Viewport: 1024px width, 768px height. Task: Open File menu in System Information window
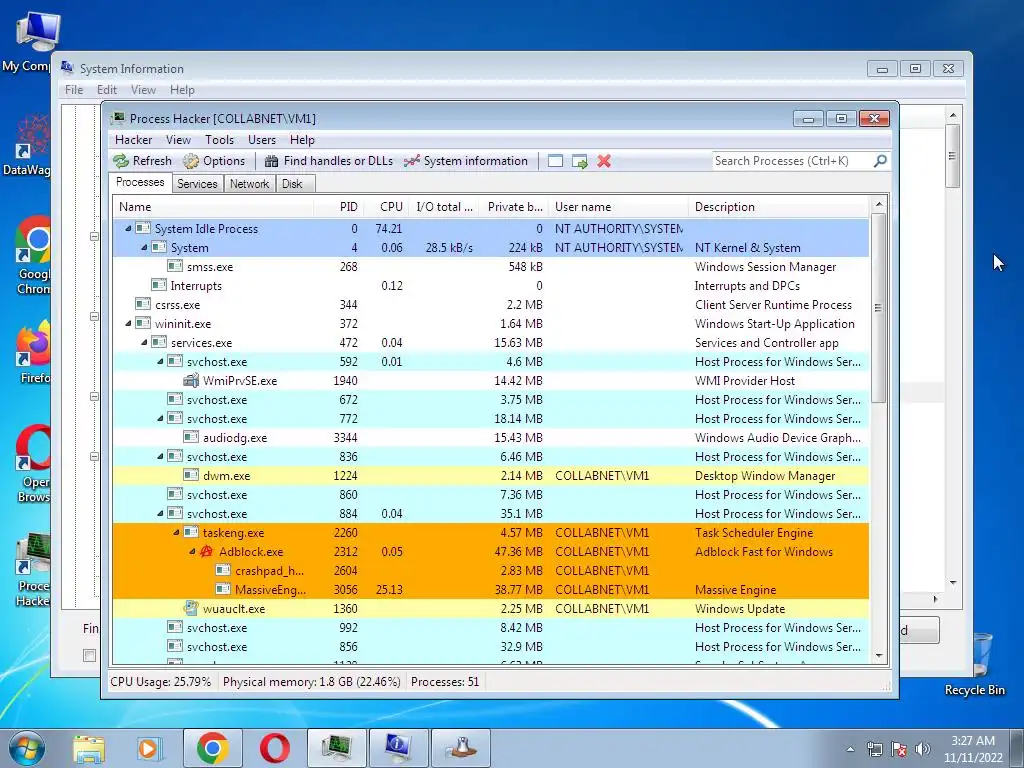point(74,89)
